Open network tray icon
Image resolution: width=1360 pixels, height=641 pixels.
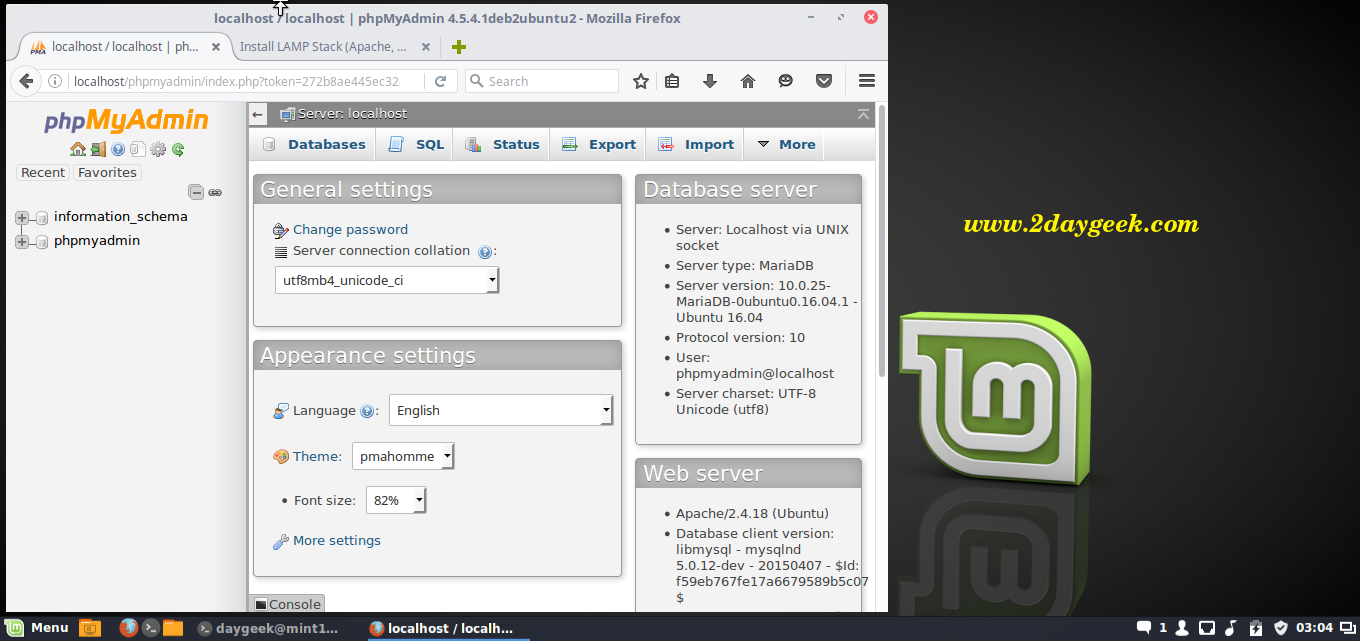(x=1207, y=628)
